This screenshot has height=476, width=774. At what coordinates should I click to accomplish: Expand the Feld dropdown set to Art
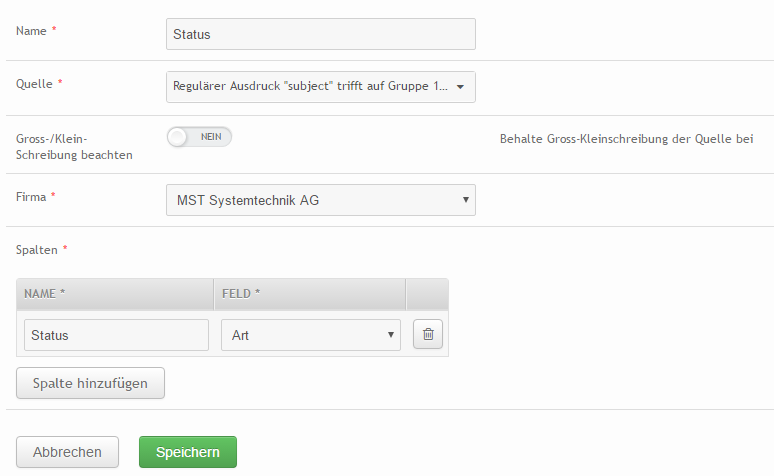[310, 335]
